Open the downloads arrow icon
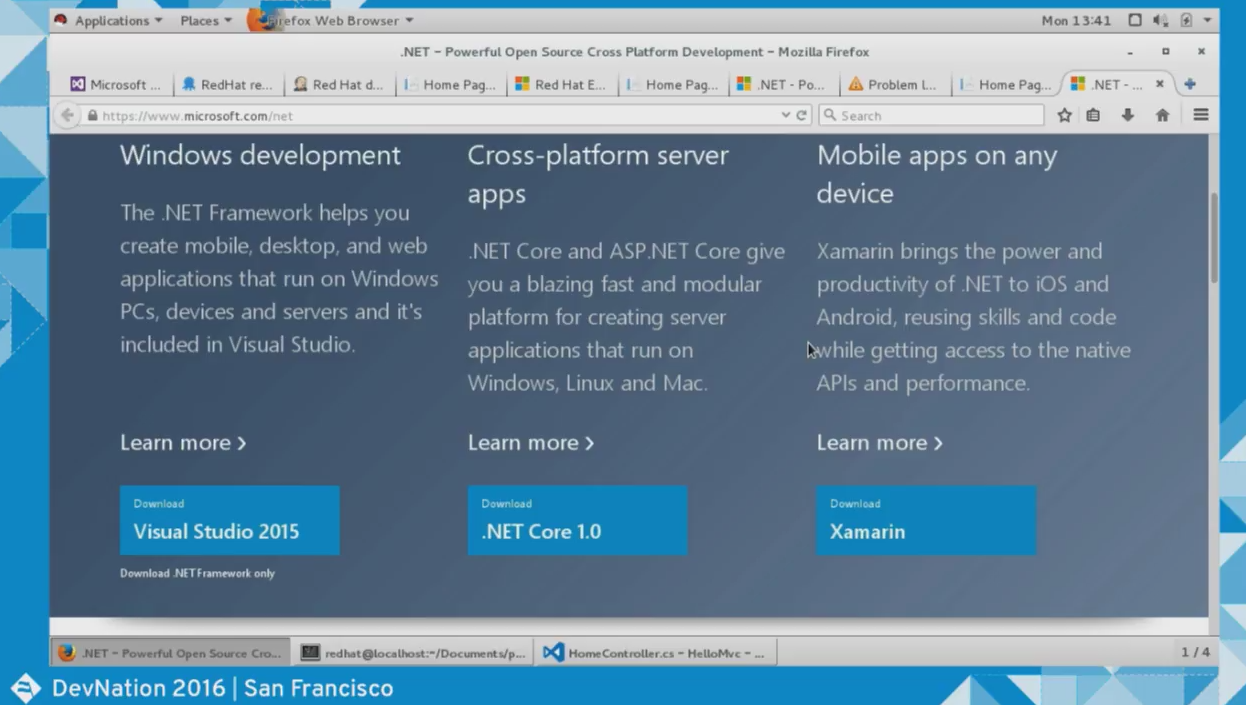This screenshot has height=705, width=1246. [x=1127, y=116]
